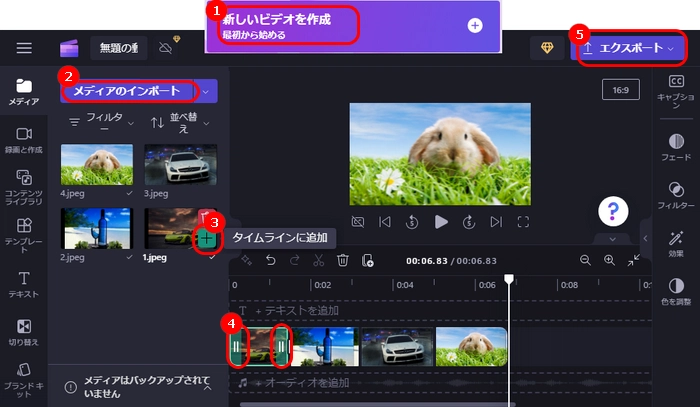This screenshot has width=700, height=407.
Task: Open the 効果 effects panel
Action: click(676, 244)
